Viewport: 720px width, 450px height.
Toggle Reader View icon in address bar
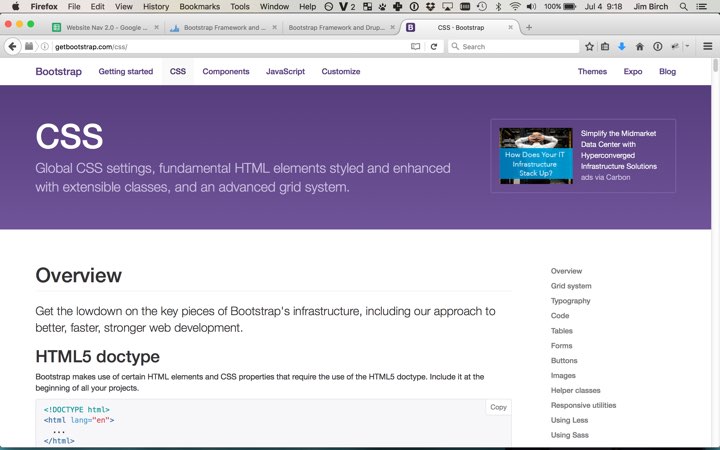click(416, 46)
